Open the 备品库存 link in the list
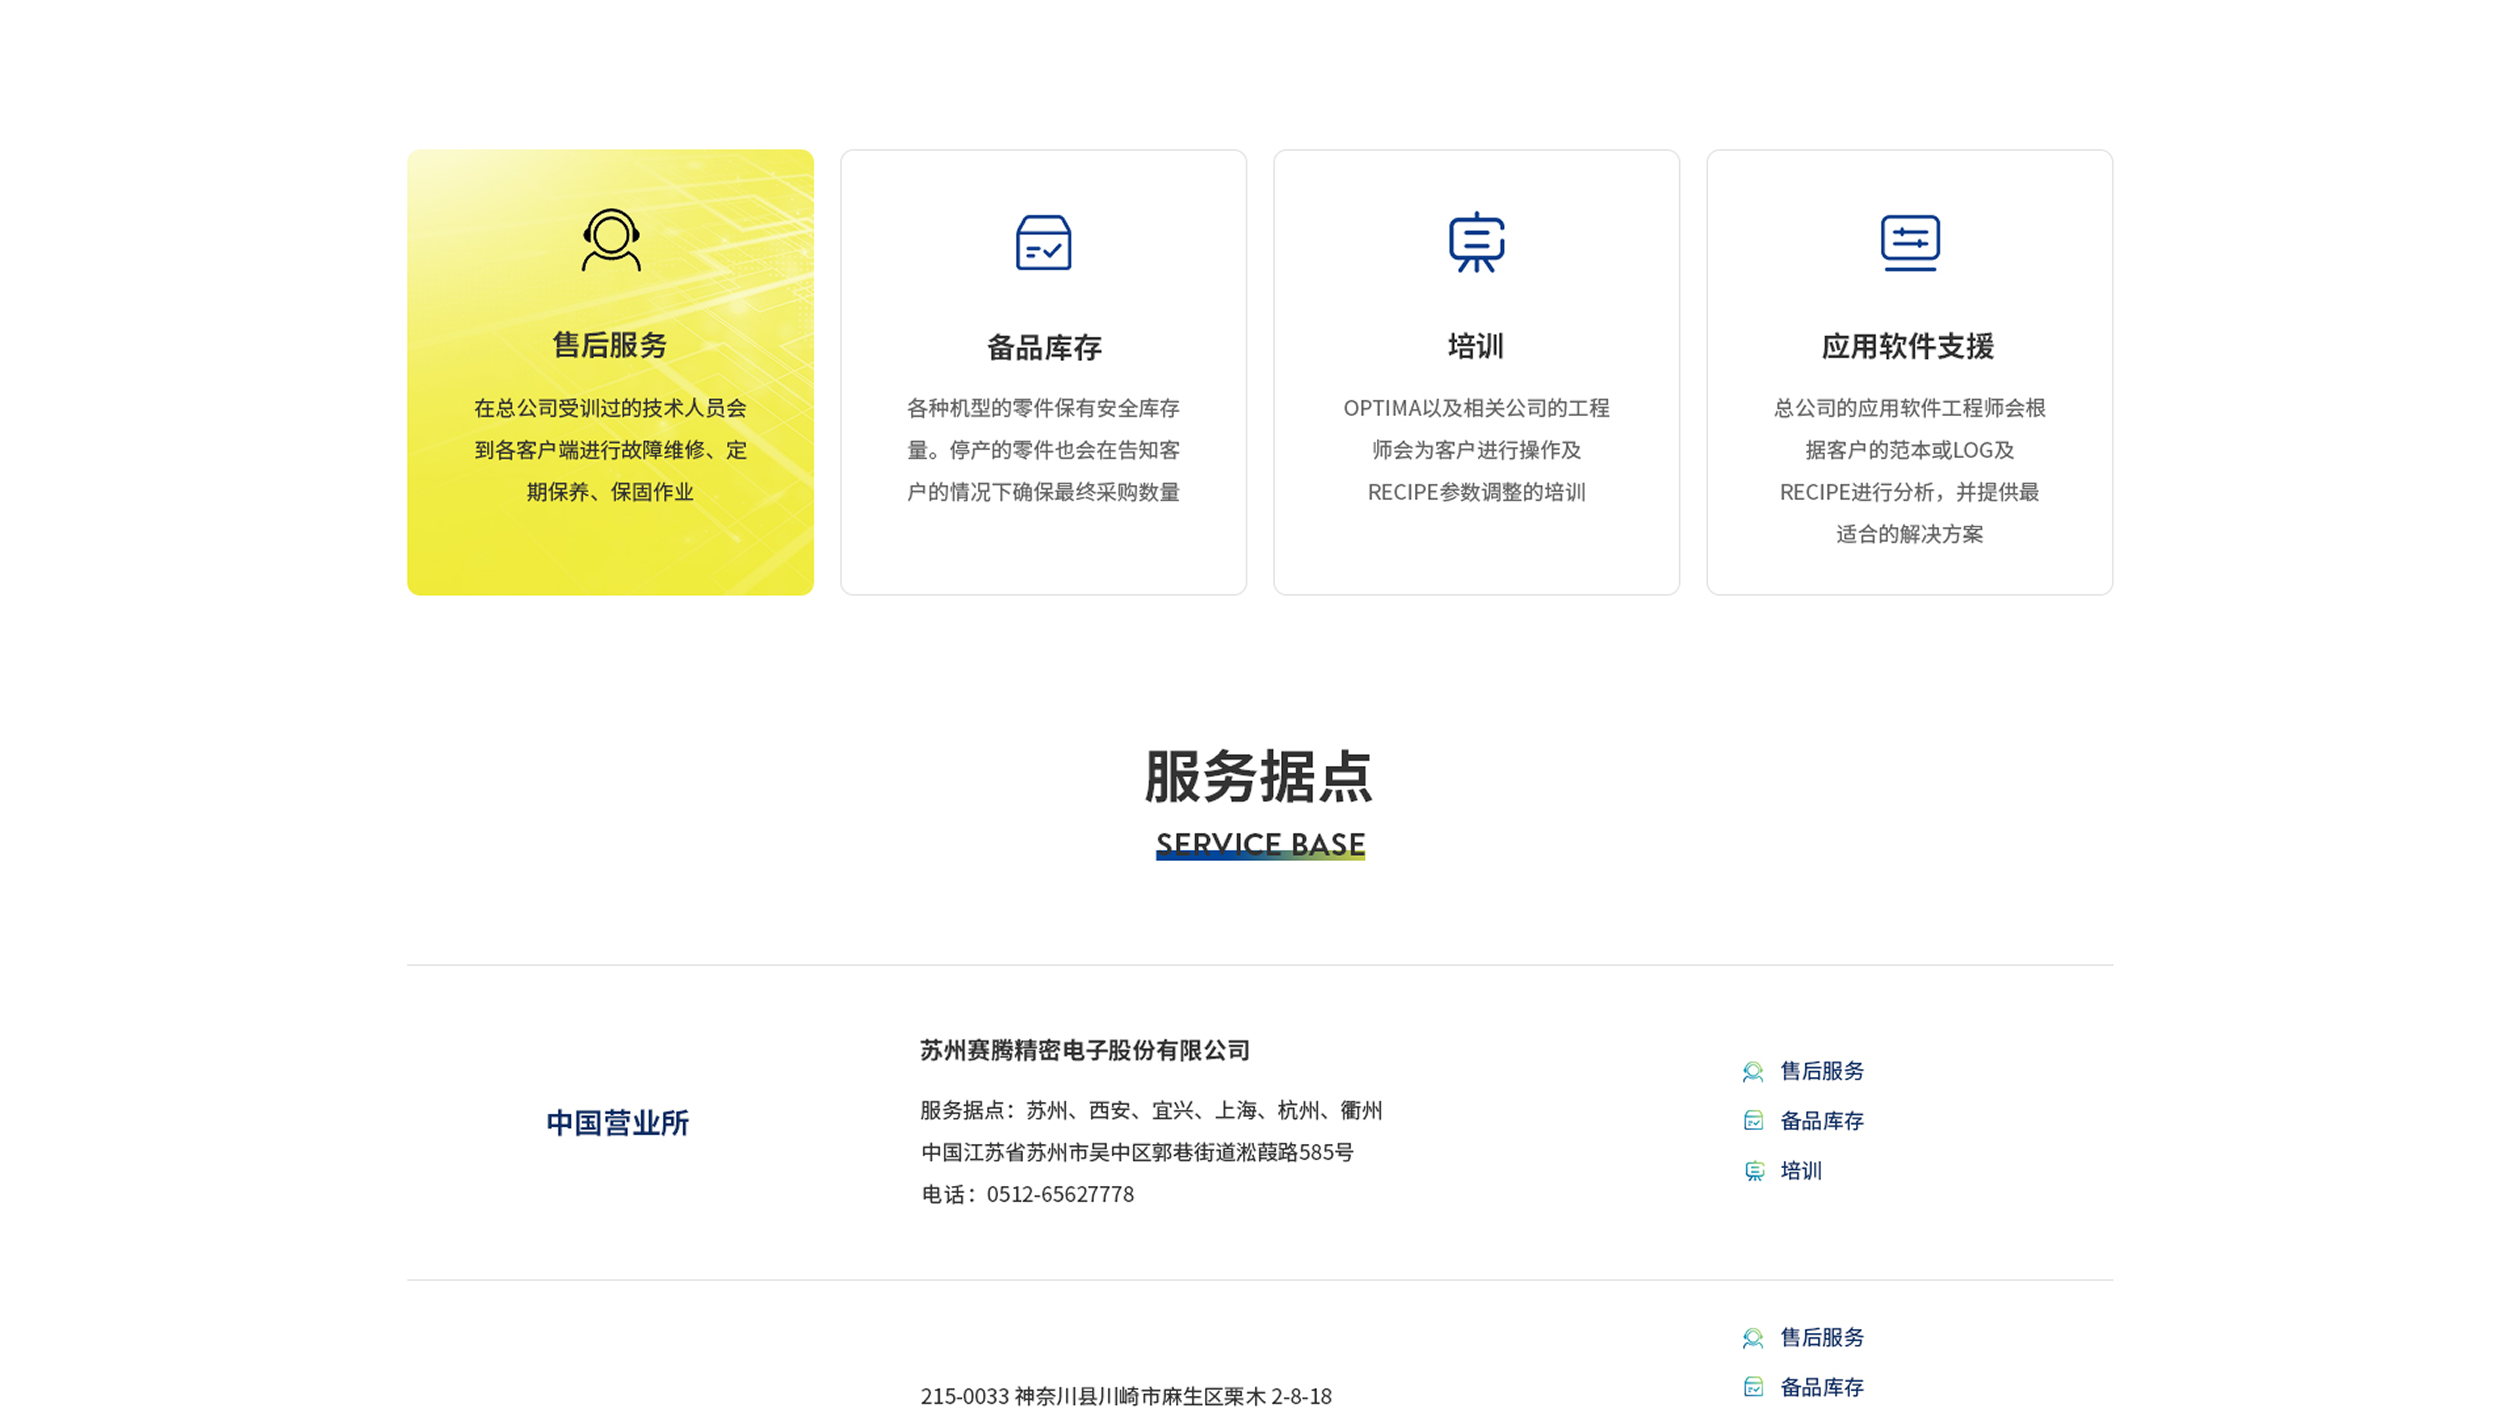This screenshot has height=1418, width=2520. (1820, 1122)
